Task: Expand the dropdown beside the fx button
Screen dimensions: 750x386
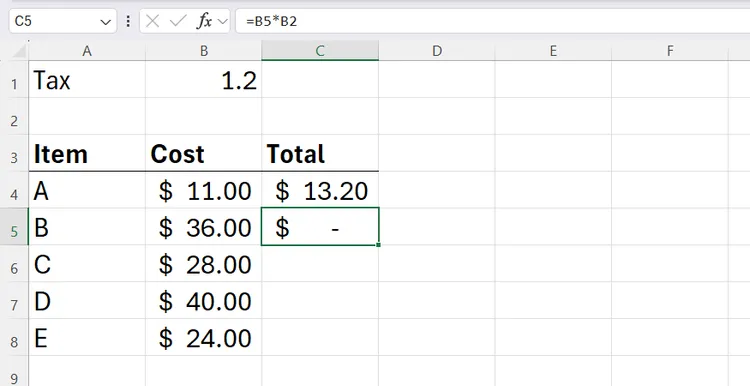Action: coord(222,21)
